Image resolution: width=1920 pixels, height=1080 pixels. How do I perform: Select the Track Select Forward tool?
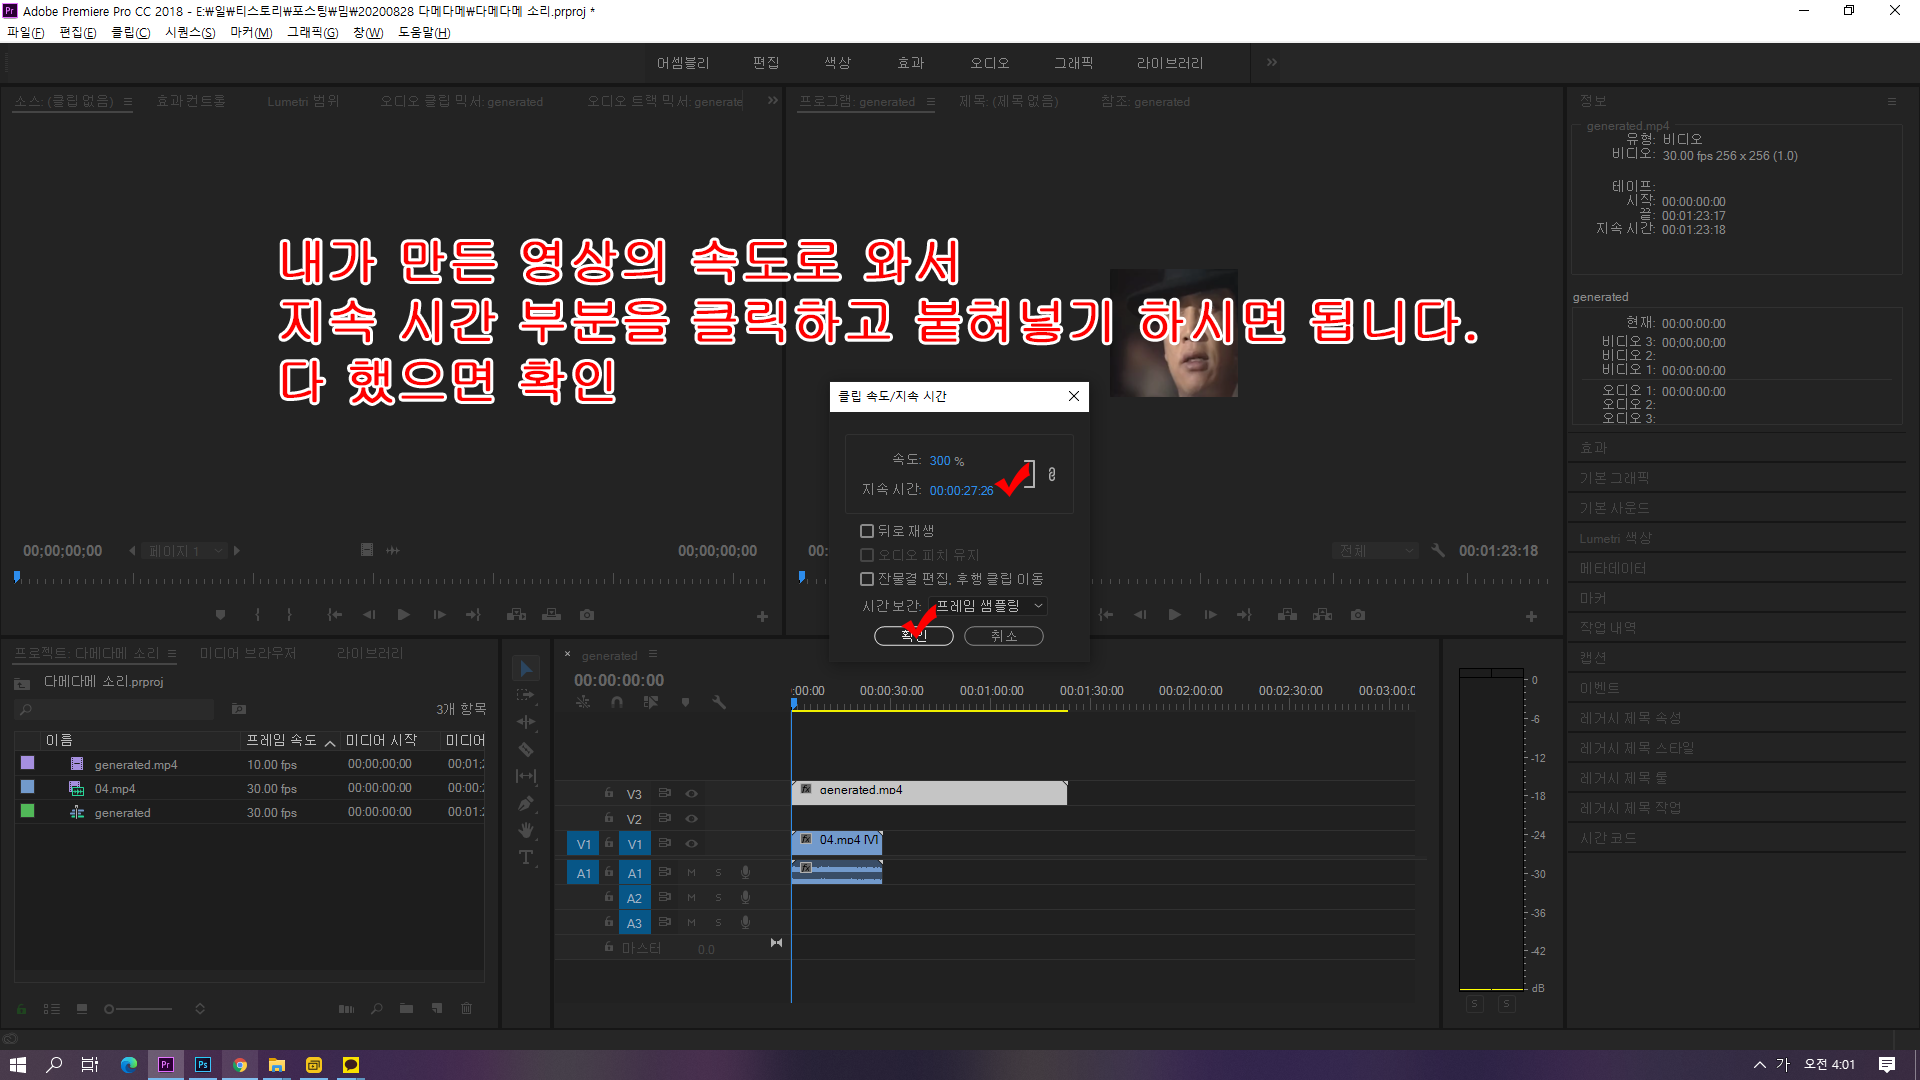(526, 695)
